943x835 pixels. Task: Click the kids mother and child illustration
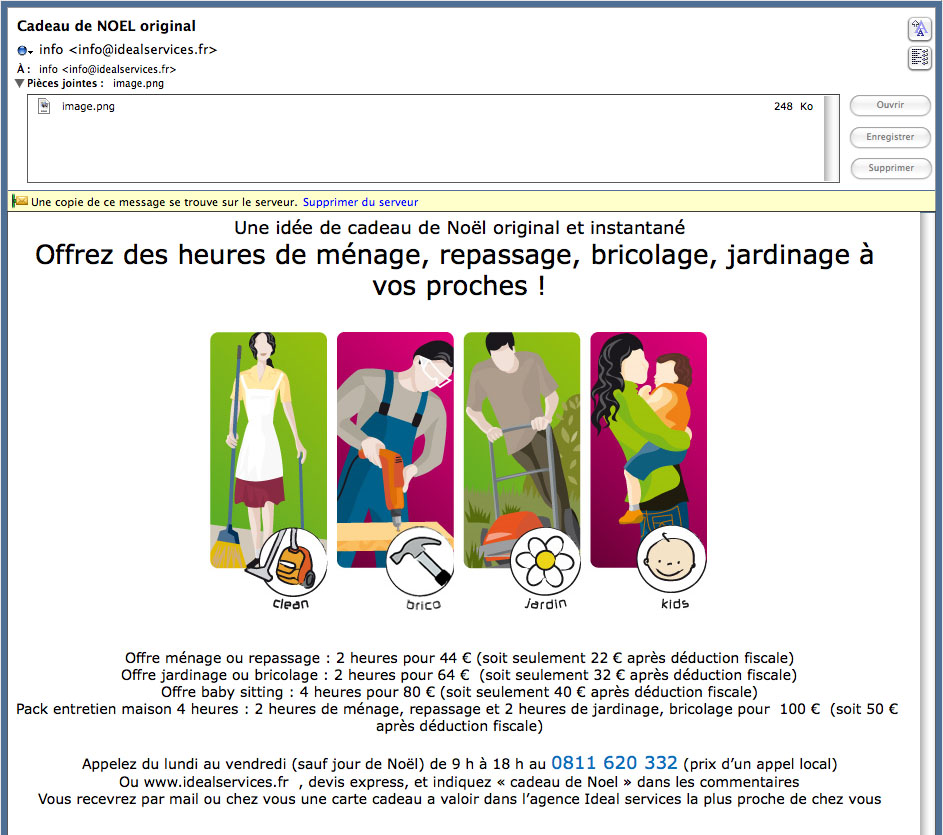tap(648, 449)
